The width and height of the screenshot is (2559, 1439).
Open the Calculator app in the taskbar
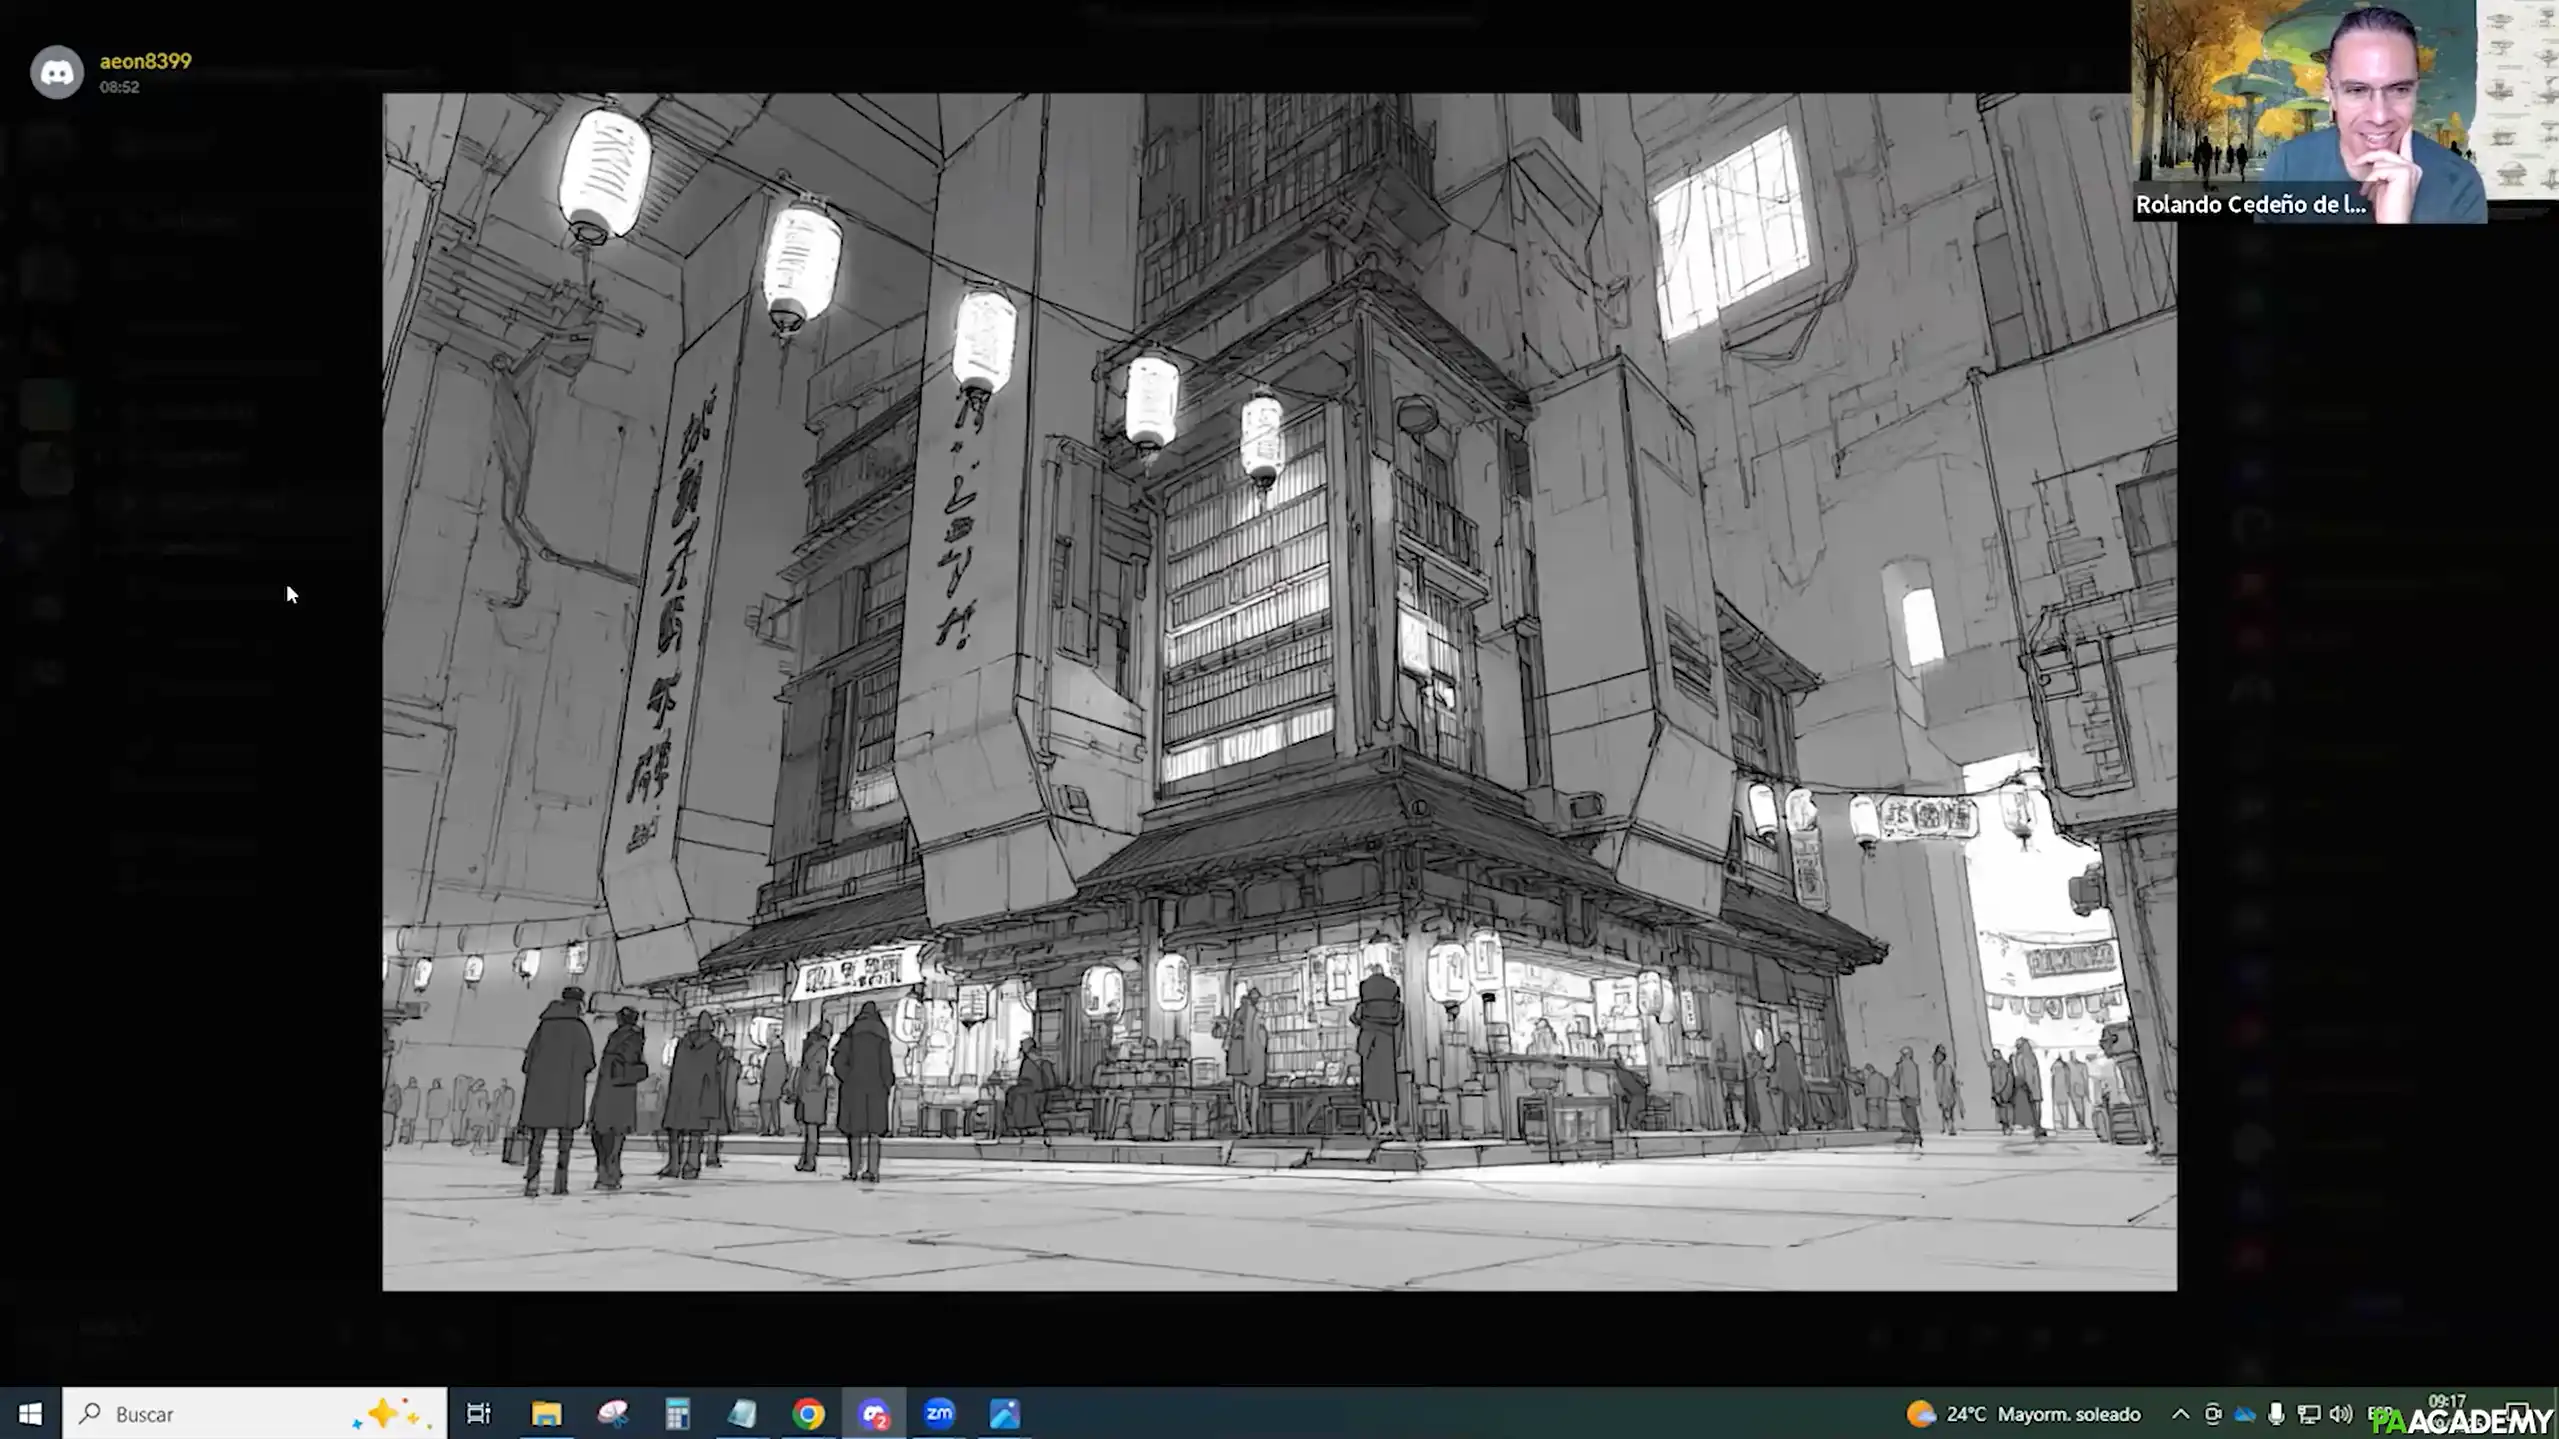coord(678,1414)
